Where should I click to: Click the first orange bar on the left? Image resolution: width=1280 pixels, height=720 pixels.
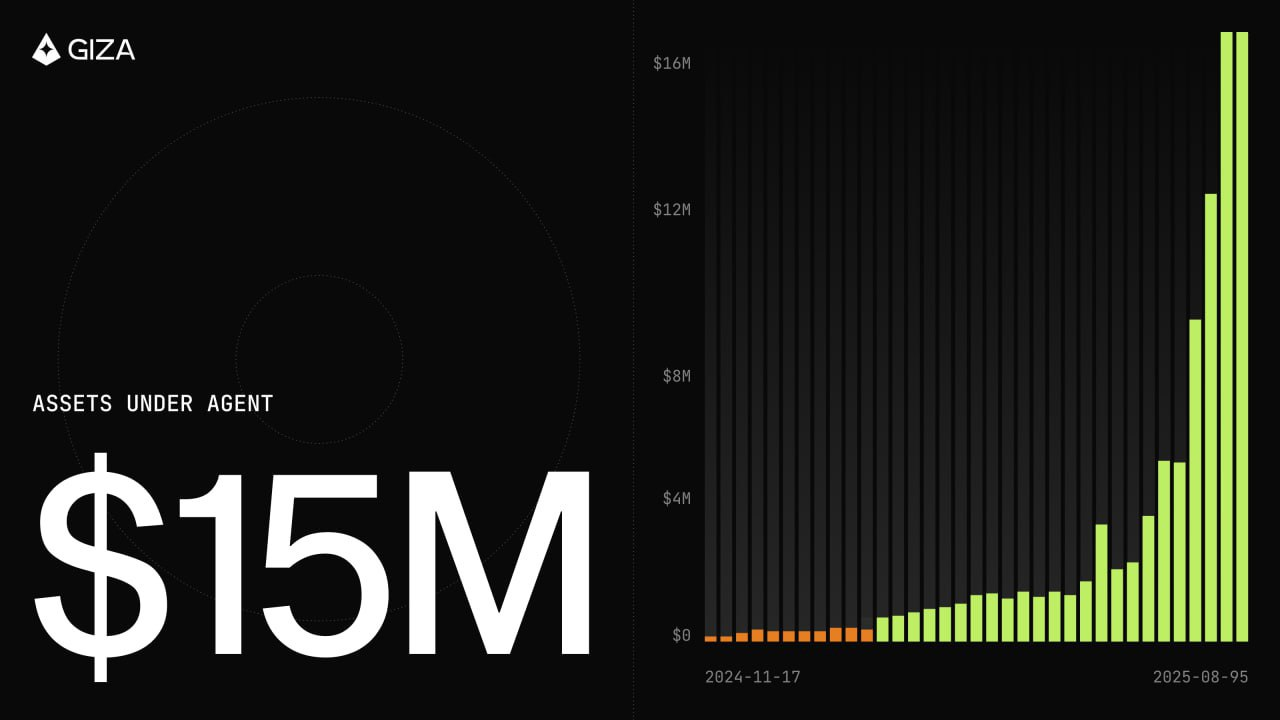[710, 638]
